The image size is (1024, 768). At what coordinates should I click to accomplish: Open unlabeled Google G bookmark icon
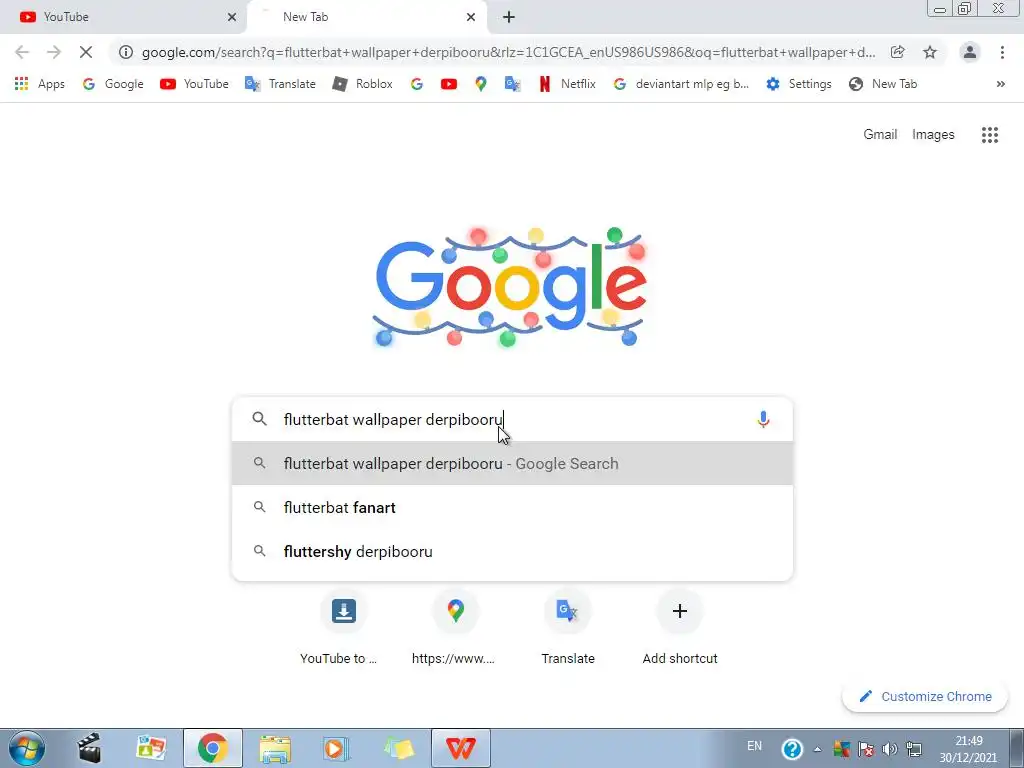(417, 84)
